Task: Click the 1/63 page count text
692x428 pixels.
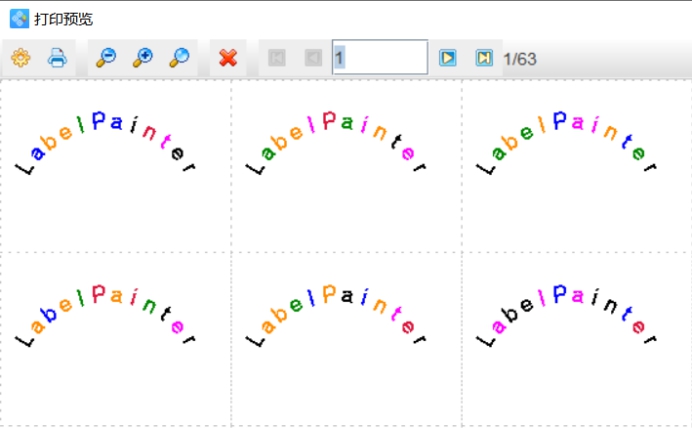Action: 520,59
